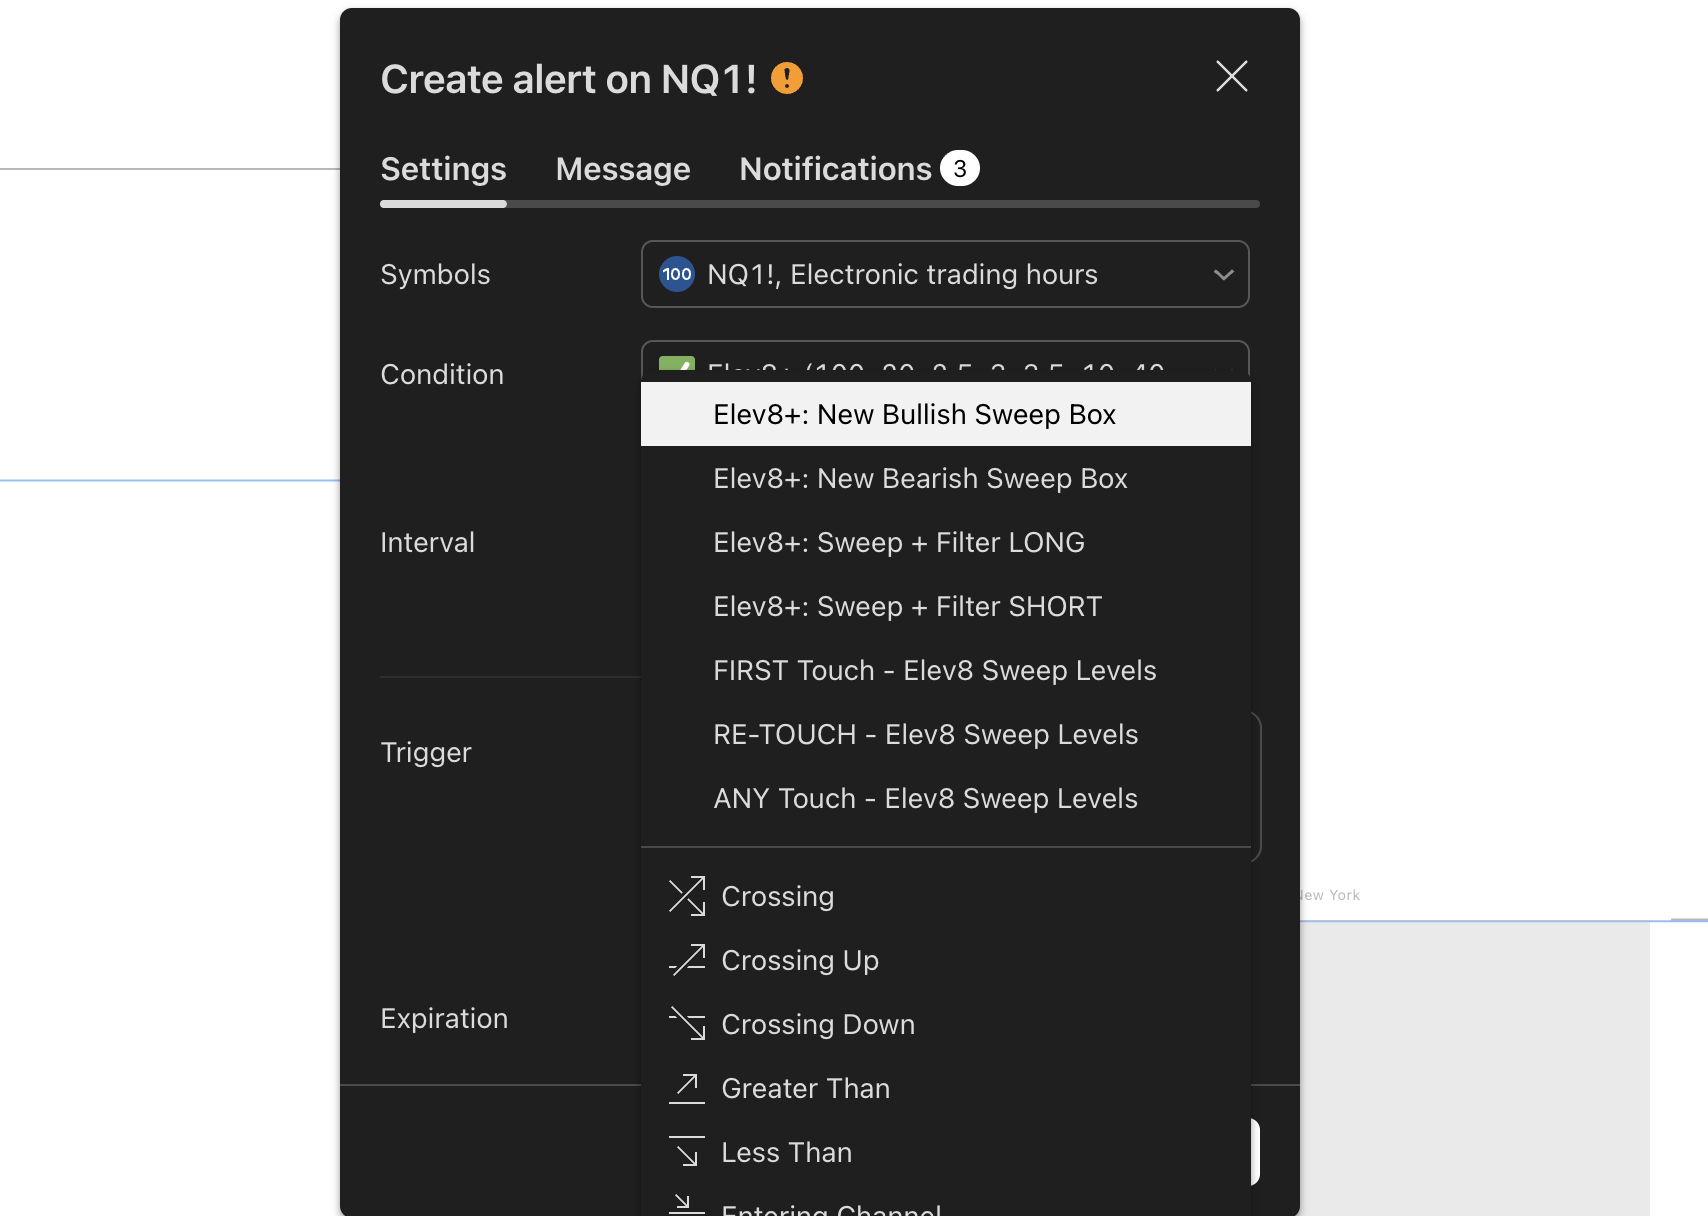Select the Crossing Down icon

point(686,1024)
